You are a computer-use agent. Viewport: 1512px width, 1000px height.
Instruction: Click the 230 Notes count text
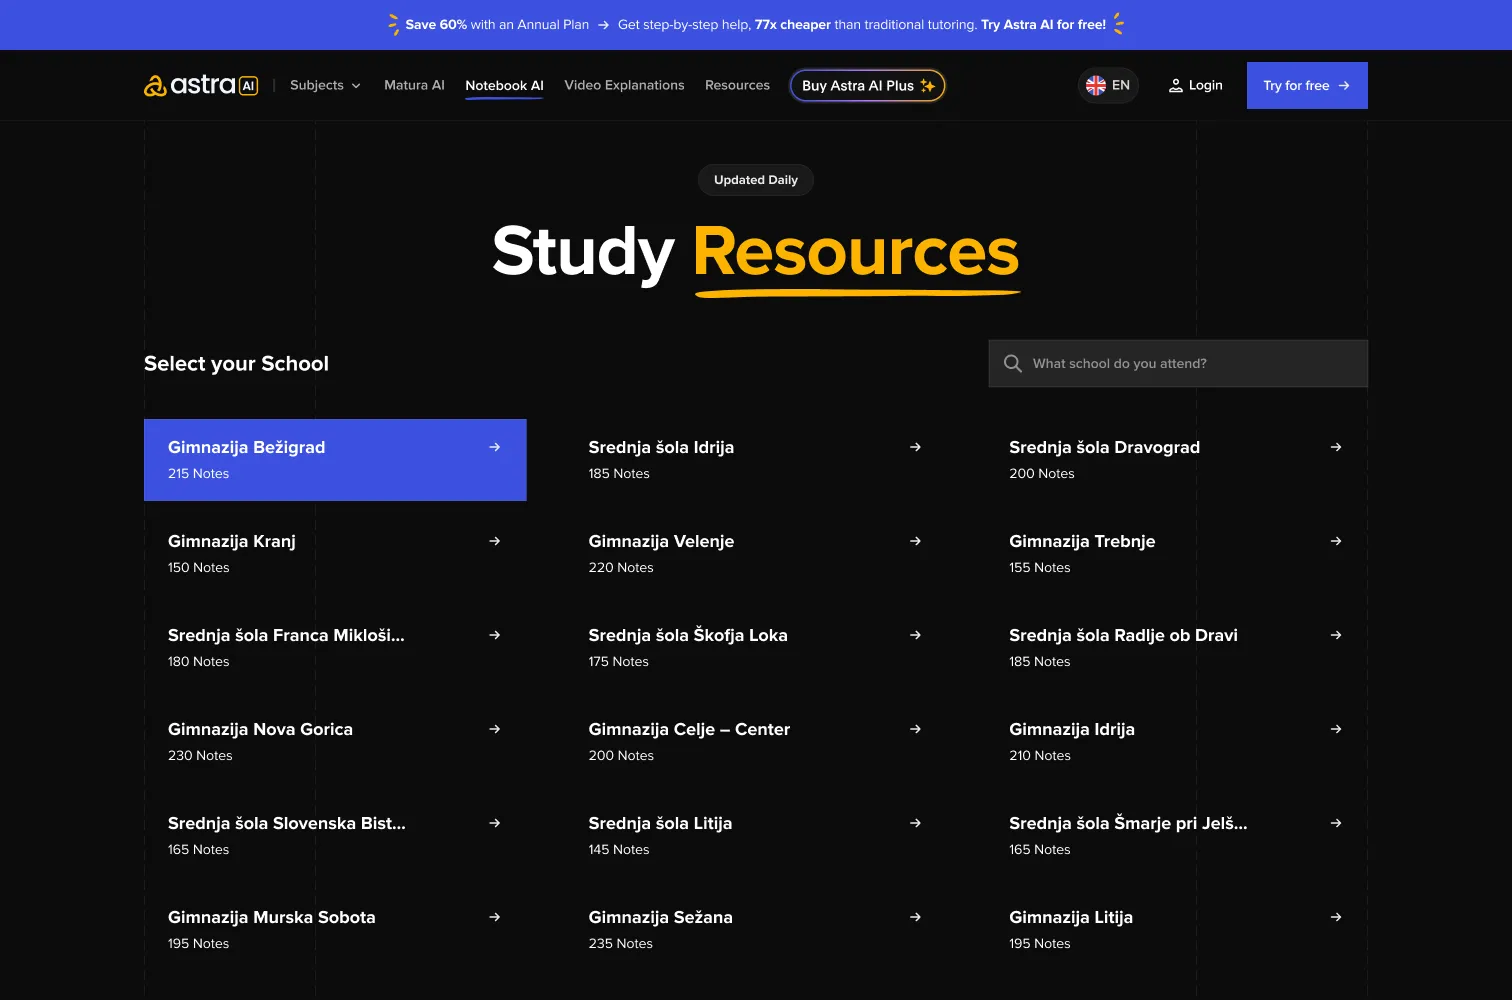tap(200, 756)
